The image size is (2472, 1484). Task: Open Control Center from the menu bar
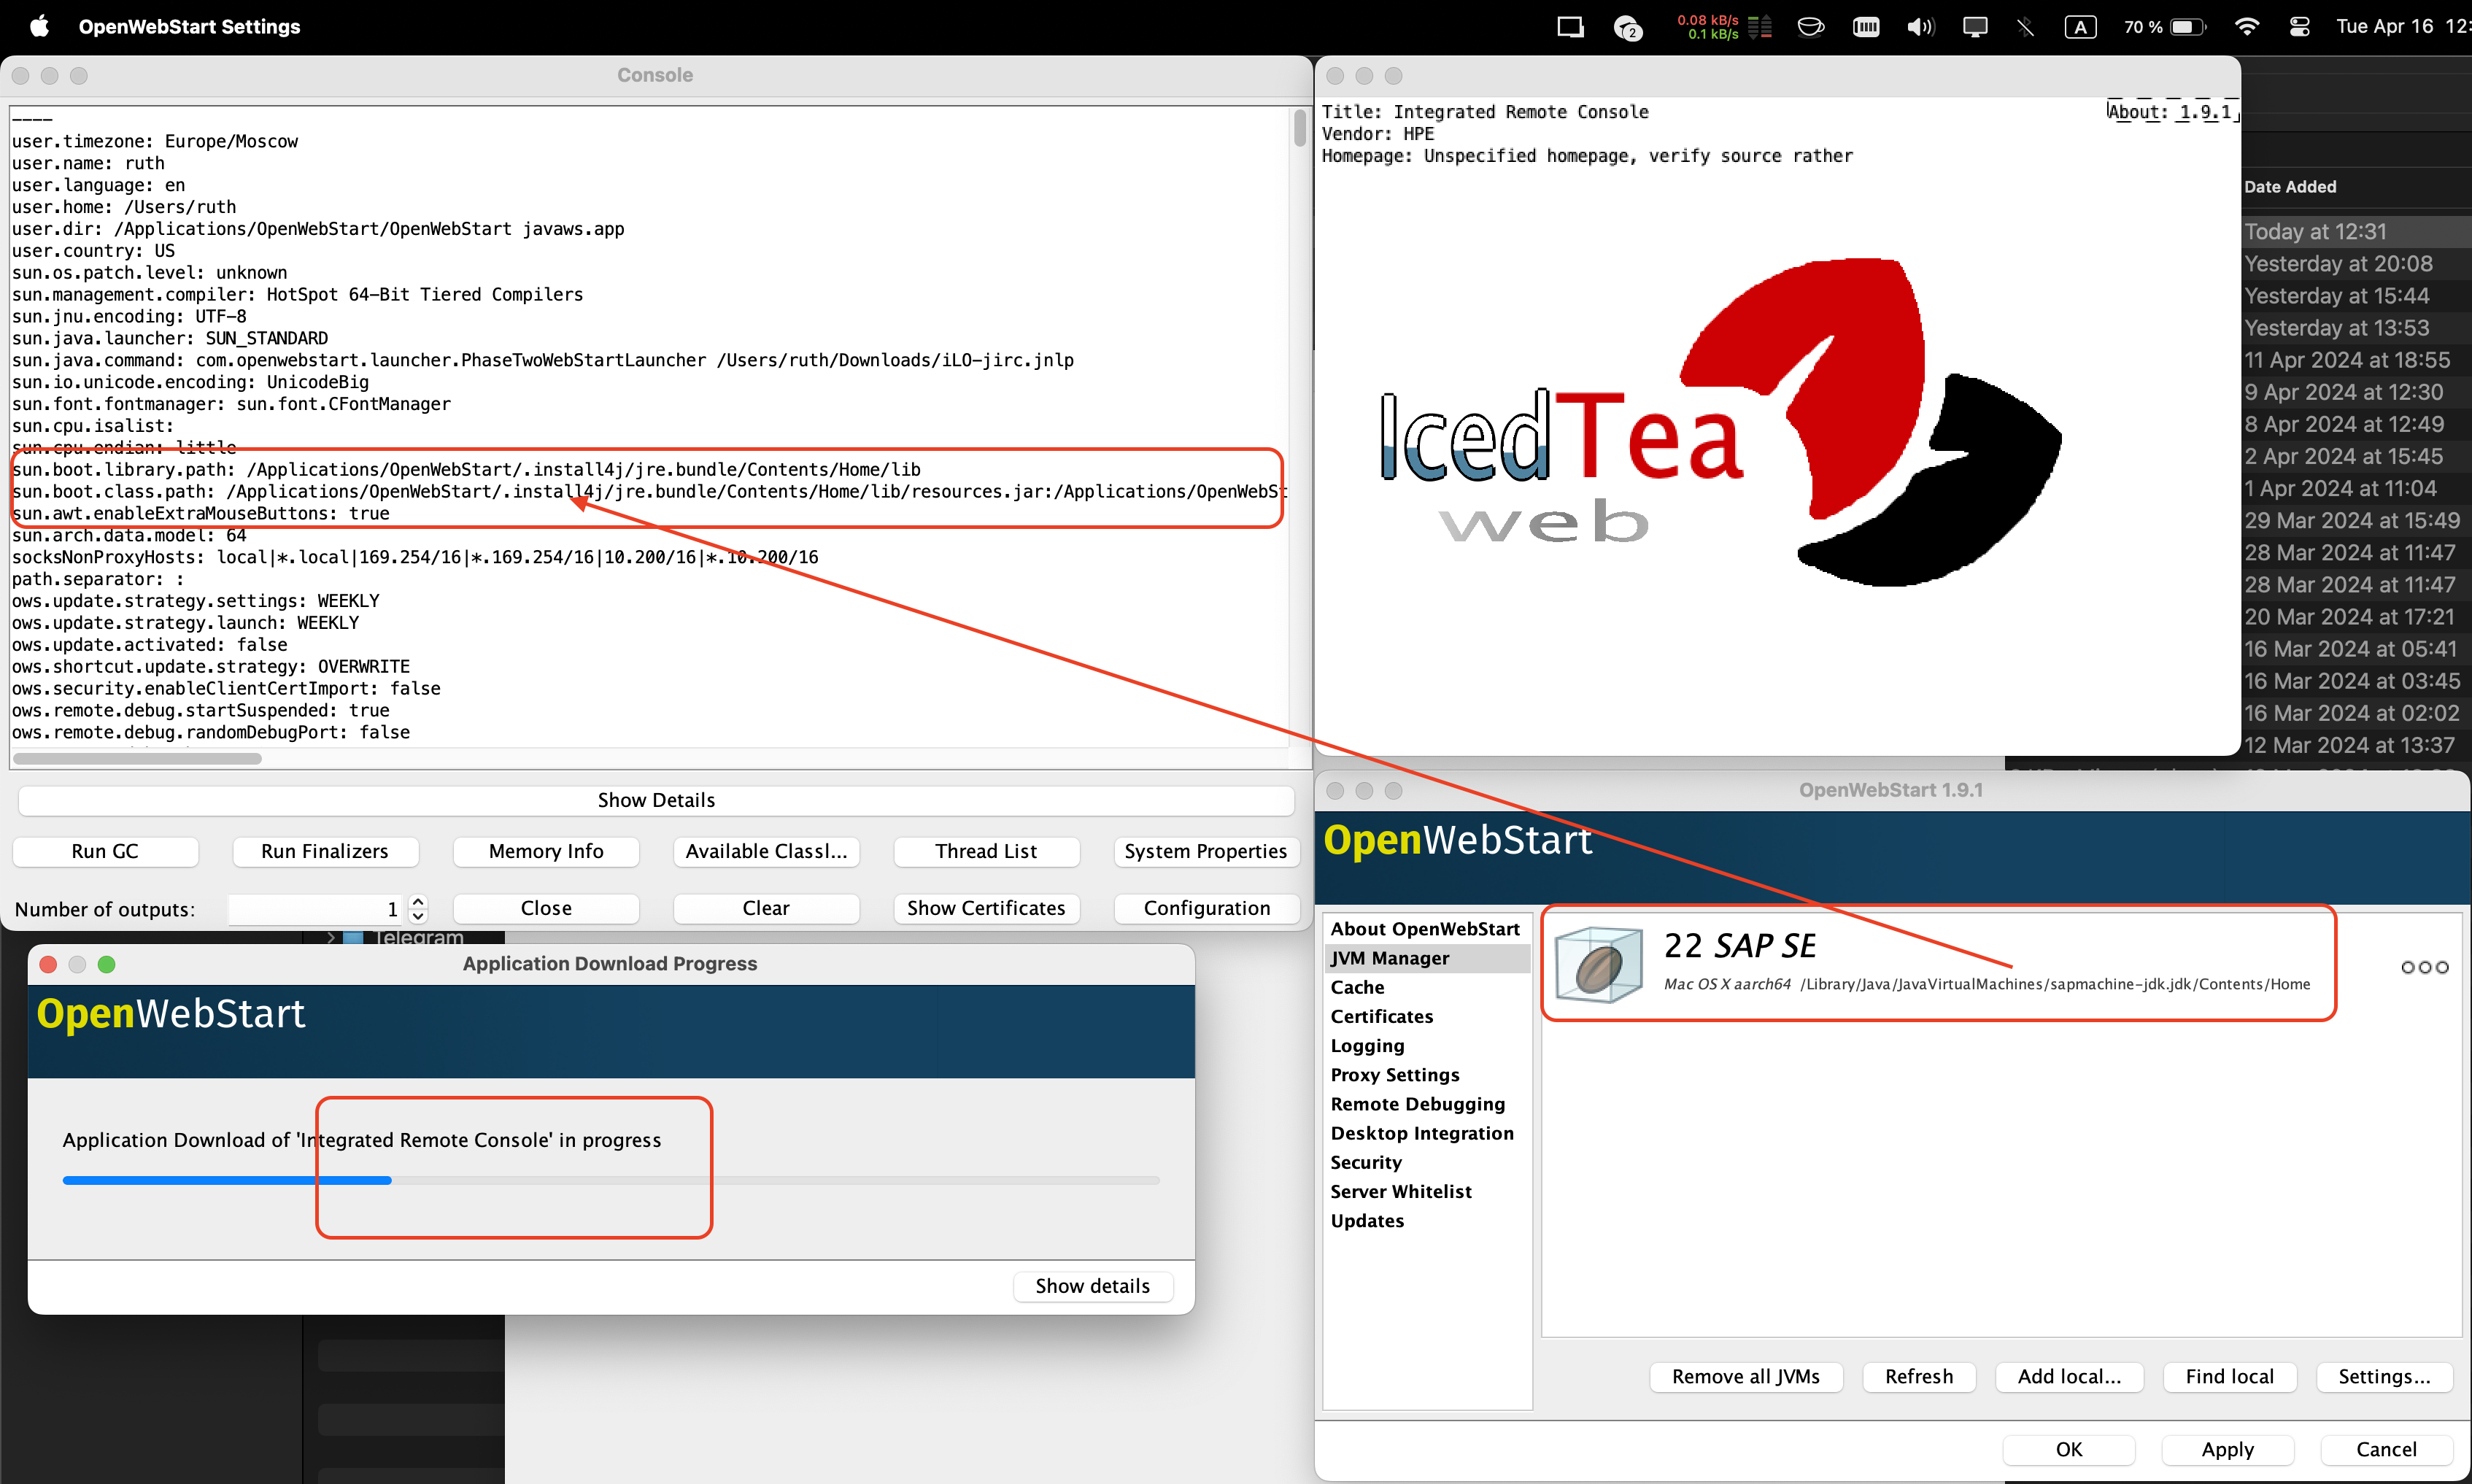[2300, 27]
